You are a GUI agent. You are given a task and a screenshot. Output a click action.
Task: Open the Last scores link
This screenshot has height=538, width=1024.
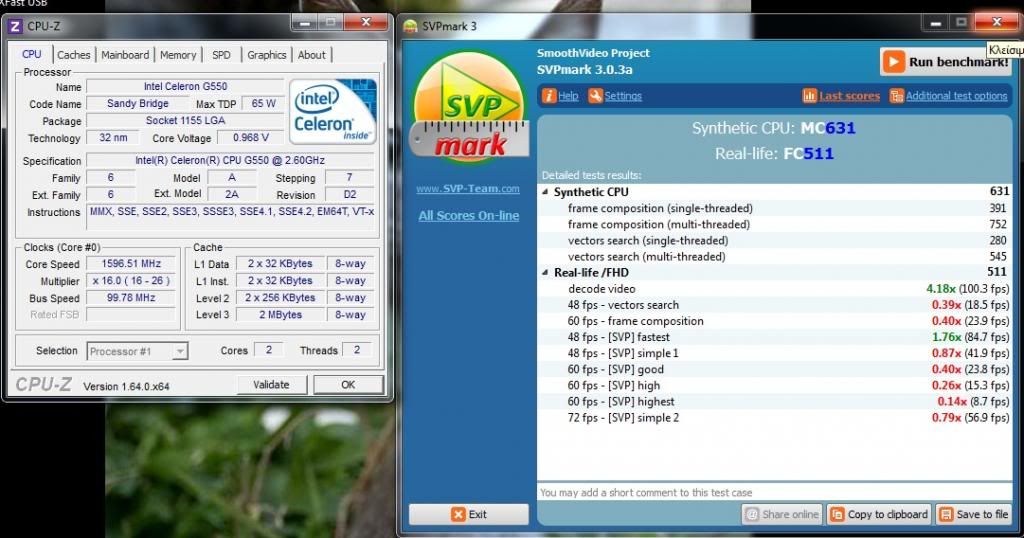click(x=850, y=96)
